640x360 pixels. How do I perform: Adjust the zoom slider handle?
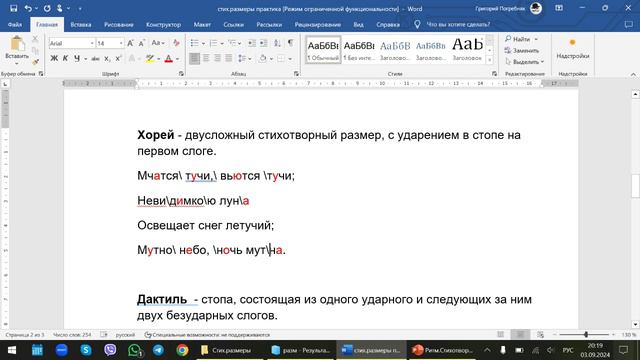pyautogui.click(x=586, y=335)
